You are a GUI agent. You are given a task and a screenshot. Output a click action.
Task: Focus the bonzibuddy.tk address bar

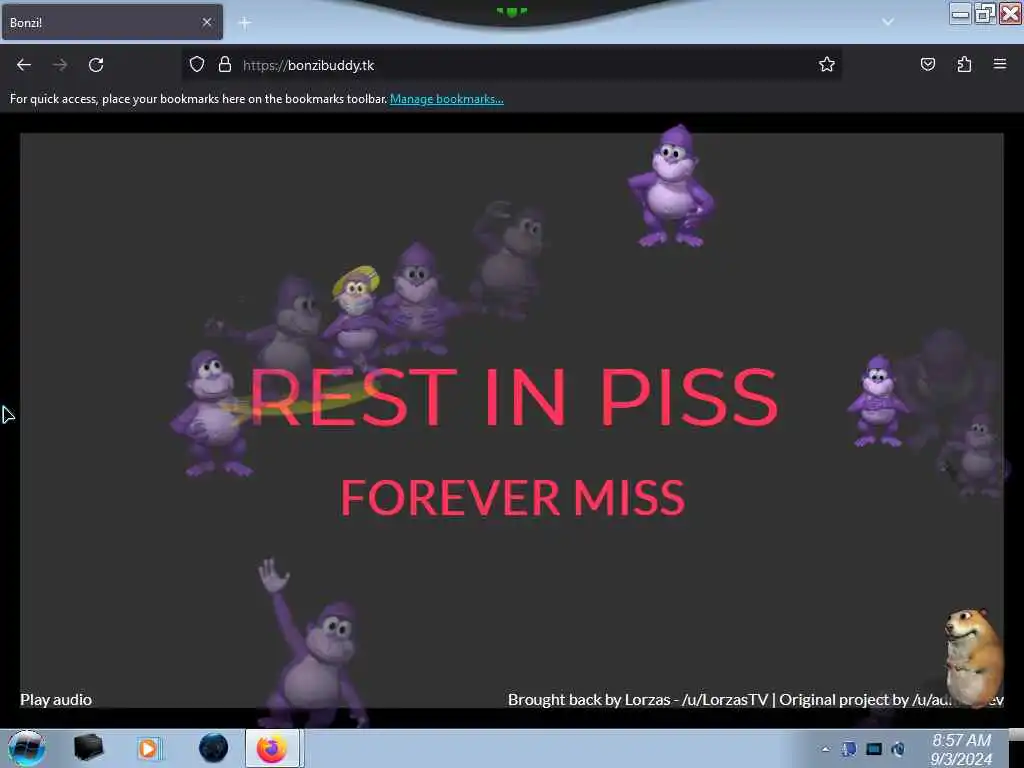click(x=511, y=65)
